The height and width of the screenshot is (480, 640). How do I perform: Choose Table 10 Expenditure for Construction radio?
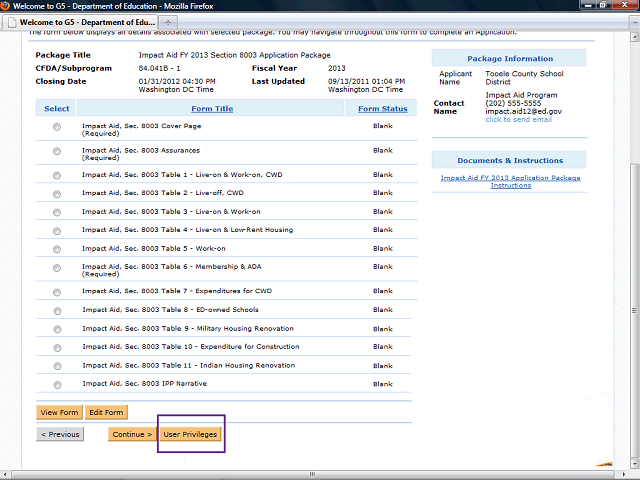coord(58,348)
